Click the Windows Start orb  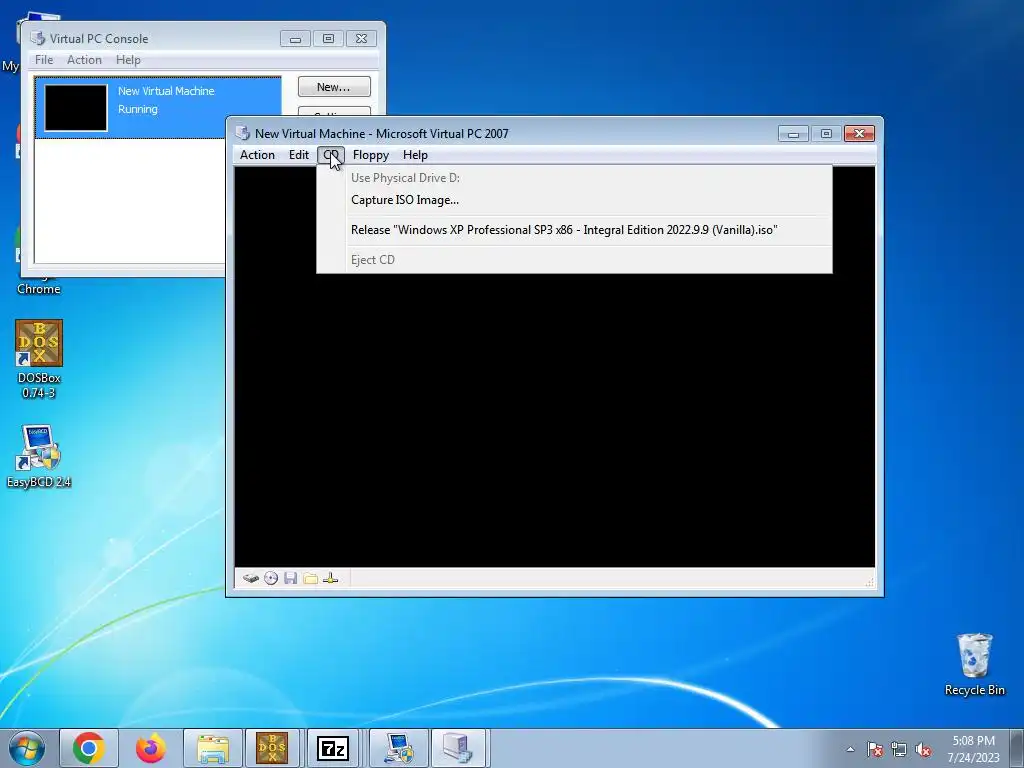tap(27, 748)
